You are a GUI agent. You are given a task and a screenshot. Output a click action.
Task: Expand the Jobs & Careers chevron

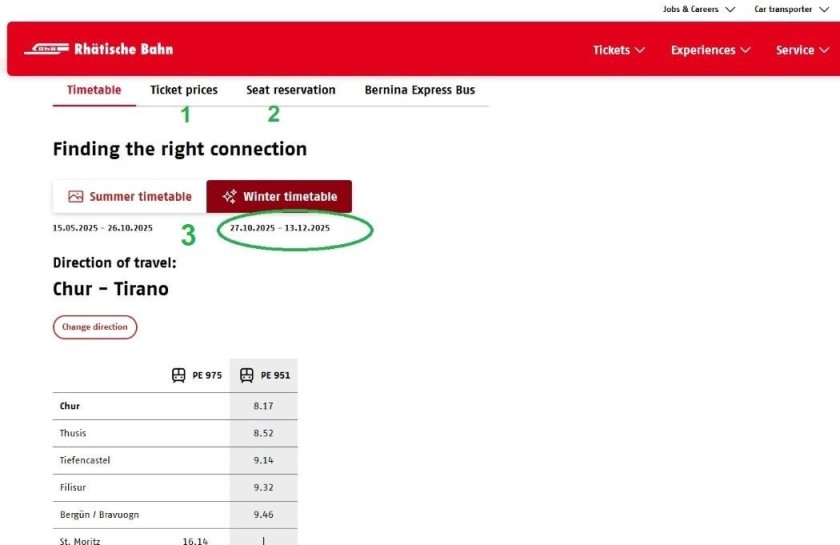coord(730,9)
